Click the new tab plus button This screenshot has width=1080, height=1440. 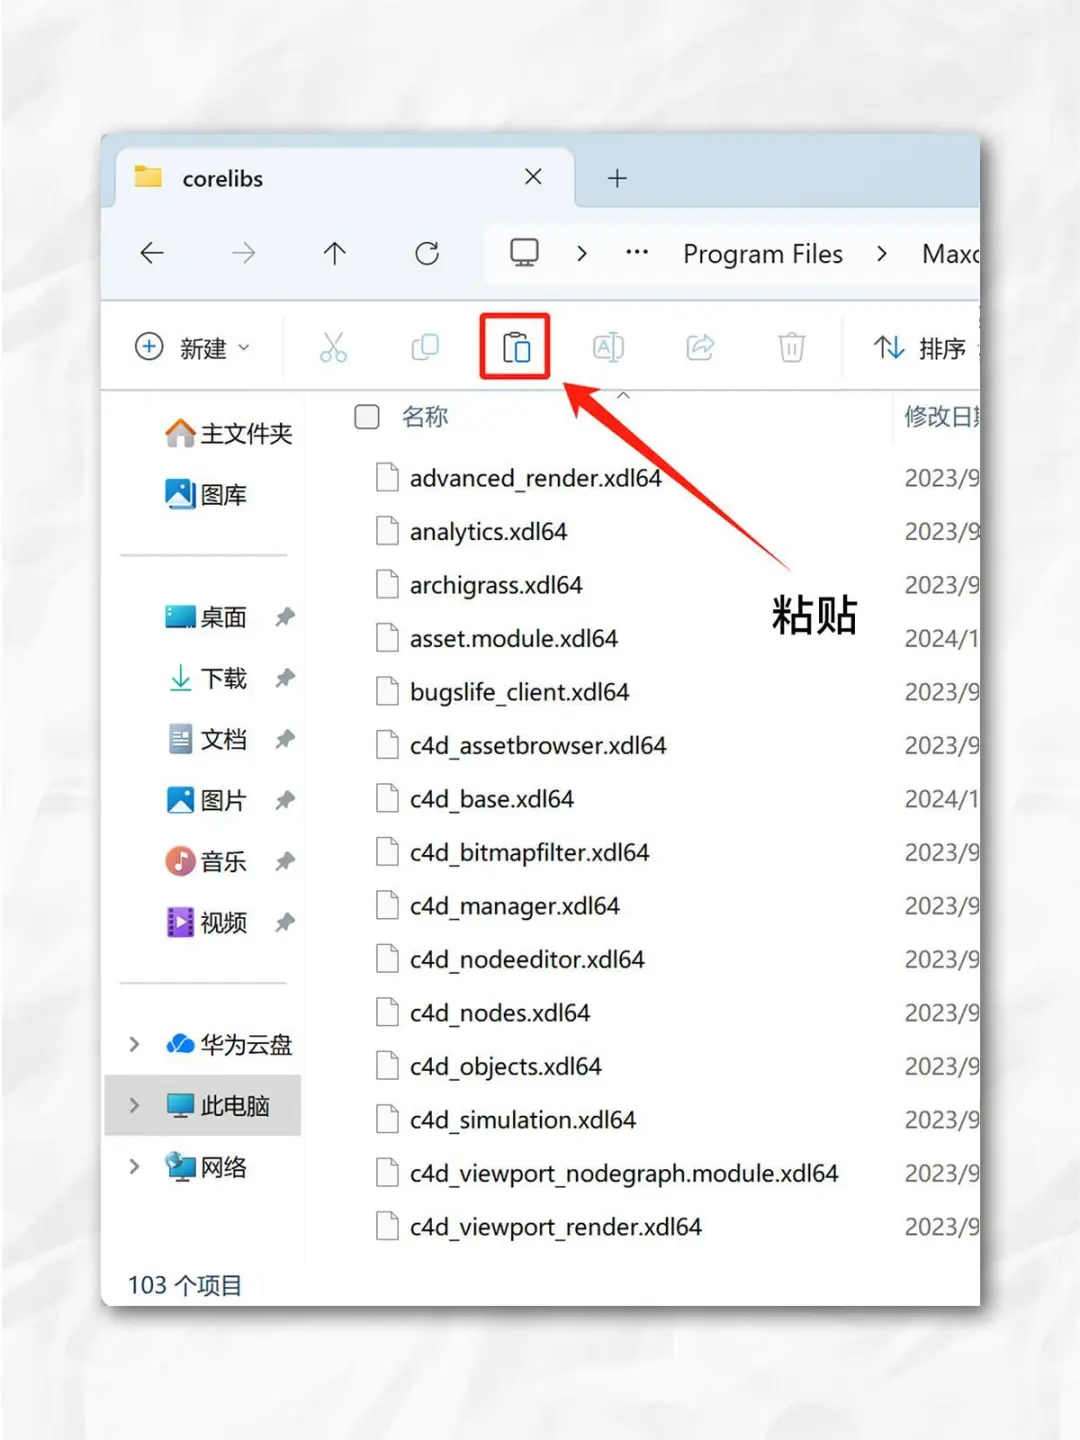(x=616, y=178)
